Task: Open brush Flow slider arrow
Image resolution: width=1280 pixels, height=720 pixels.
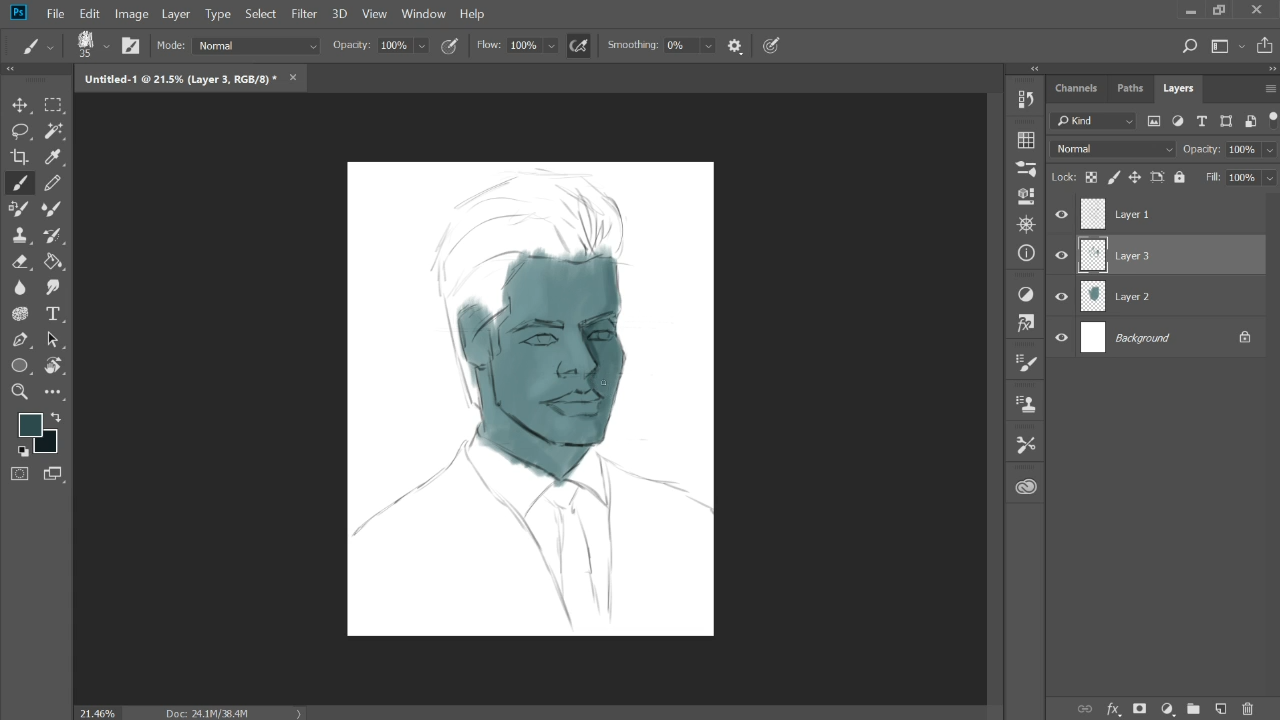Action: [x=551, y=46]
